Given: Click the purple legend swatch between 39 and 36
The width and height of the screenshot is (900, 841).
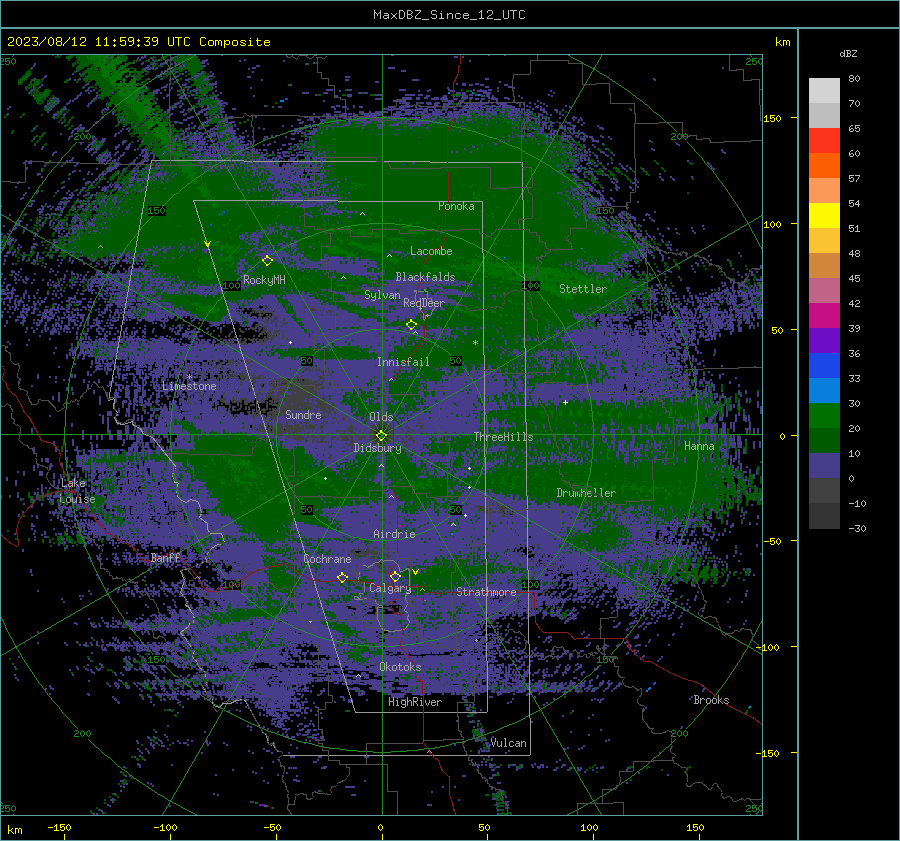Looking at the screenshot, I should [x=824, y=341].
